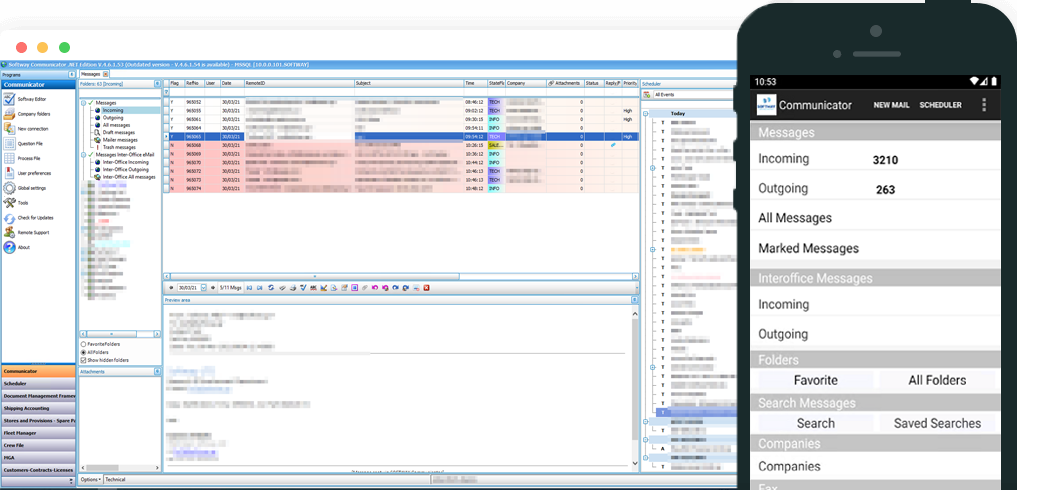
Task: Switch to the Fleet Manager module
Action: tap(38, 433)
